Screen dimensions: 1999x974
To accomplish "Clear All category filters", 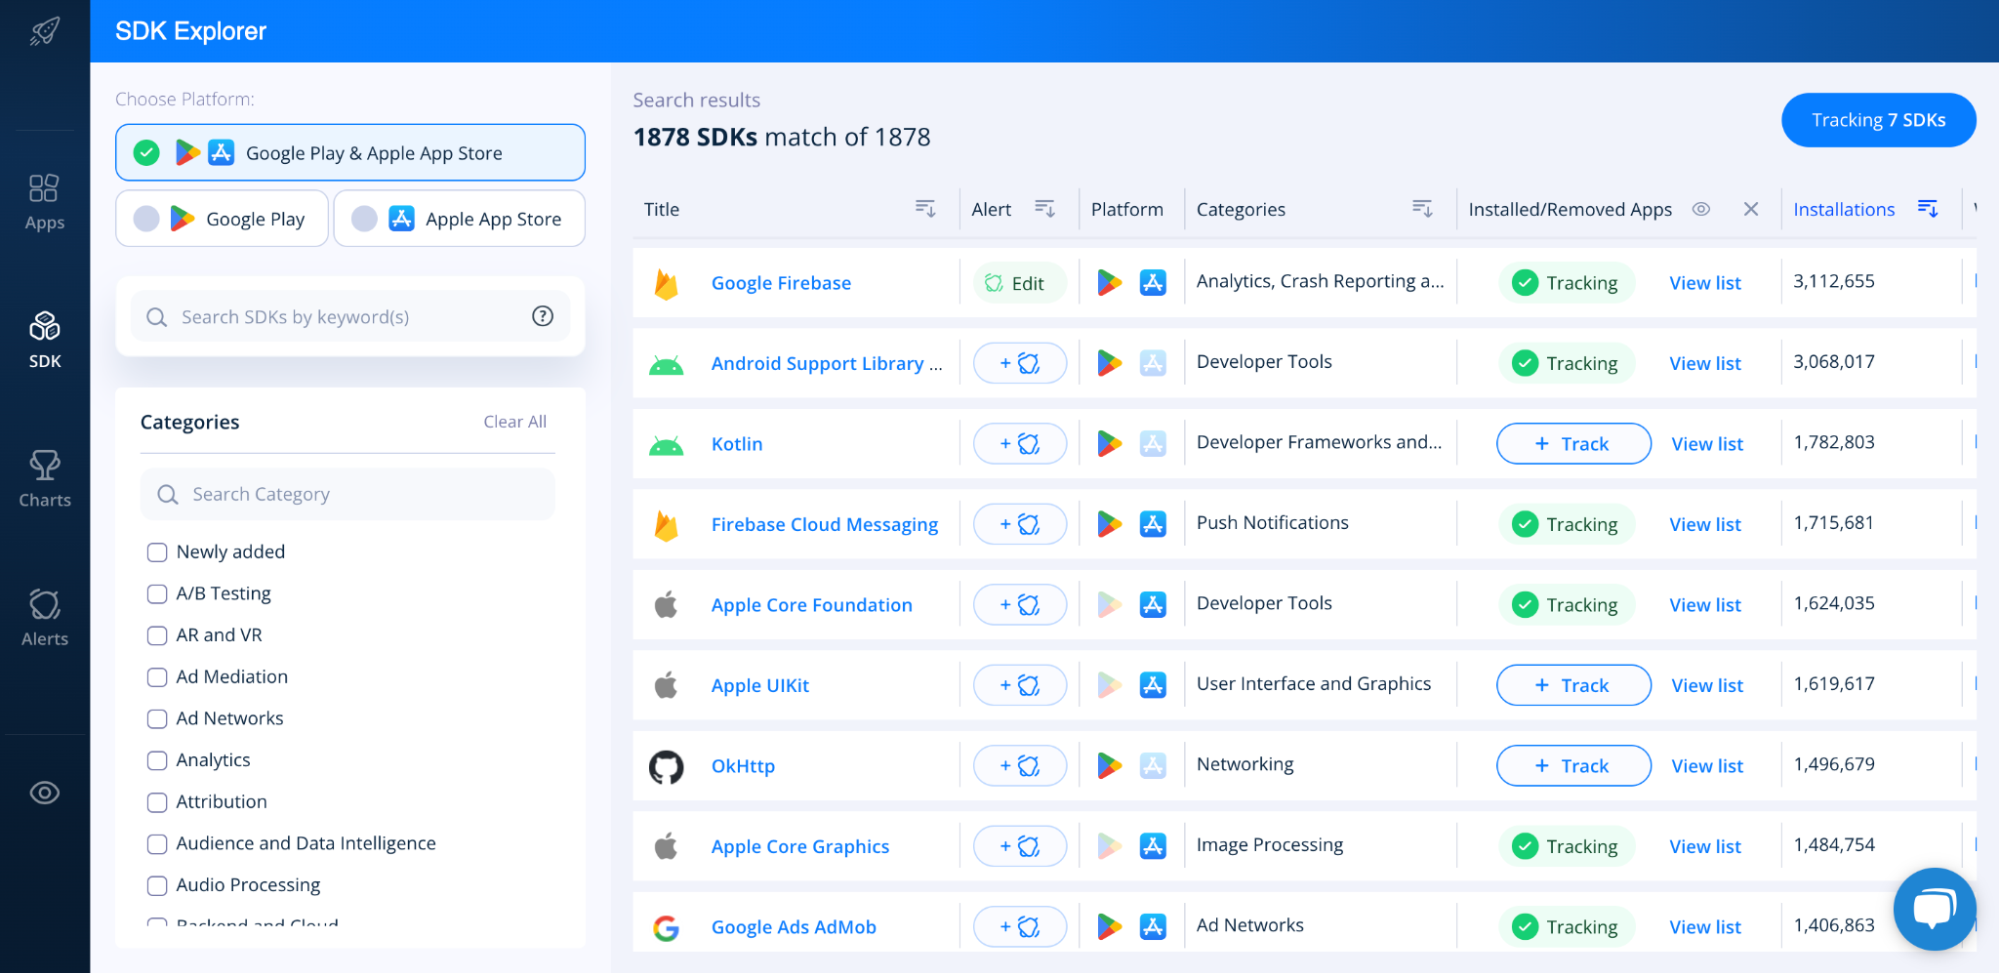I will [x=515, y=422].
